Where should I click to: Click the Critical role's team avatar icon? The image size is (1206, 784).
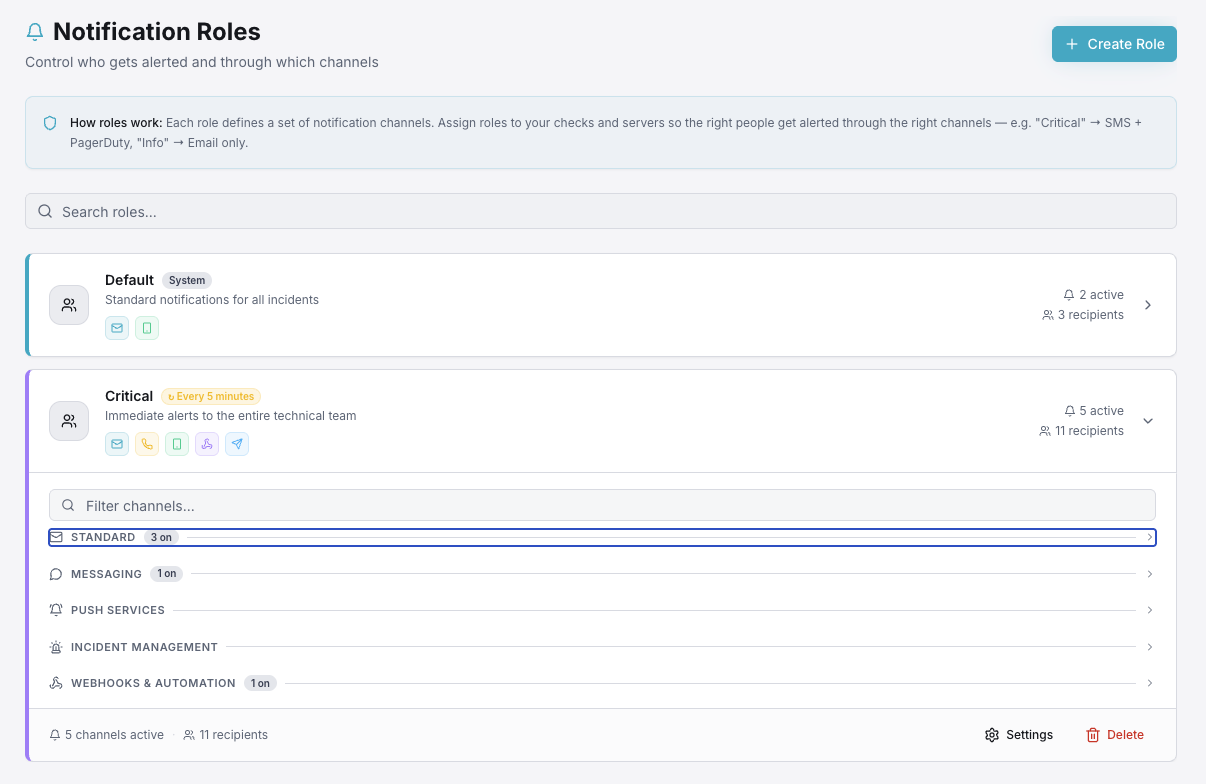69,421
